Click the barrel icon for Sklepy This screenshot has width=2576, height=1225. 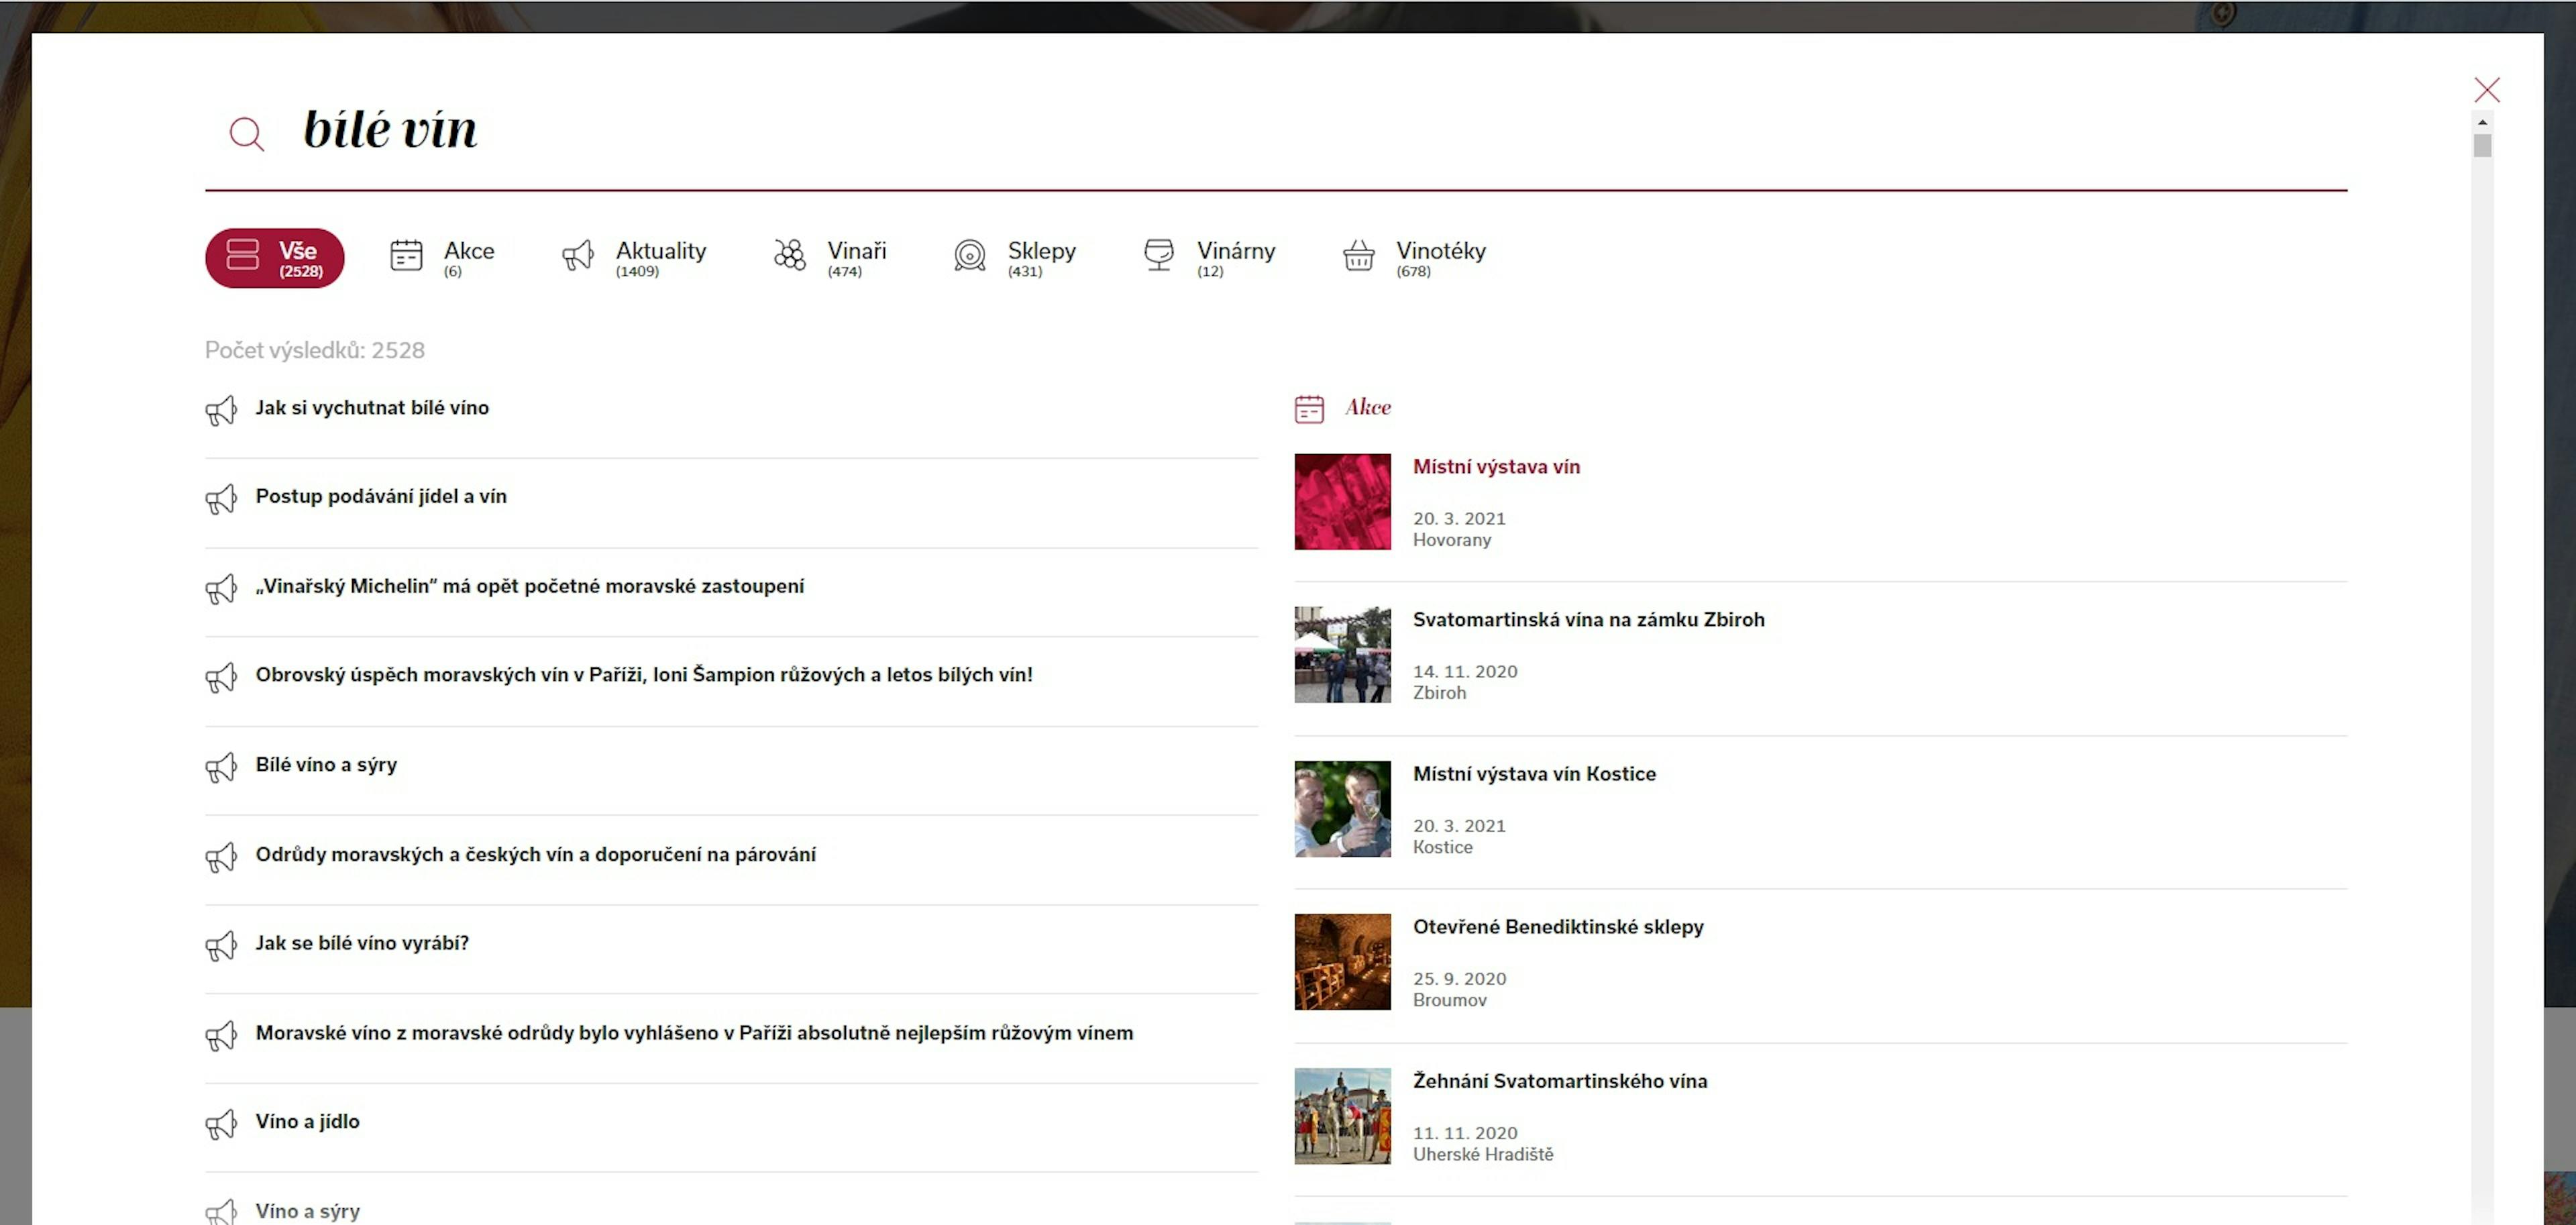(x=970, y=256)
